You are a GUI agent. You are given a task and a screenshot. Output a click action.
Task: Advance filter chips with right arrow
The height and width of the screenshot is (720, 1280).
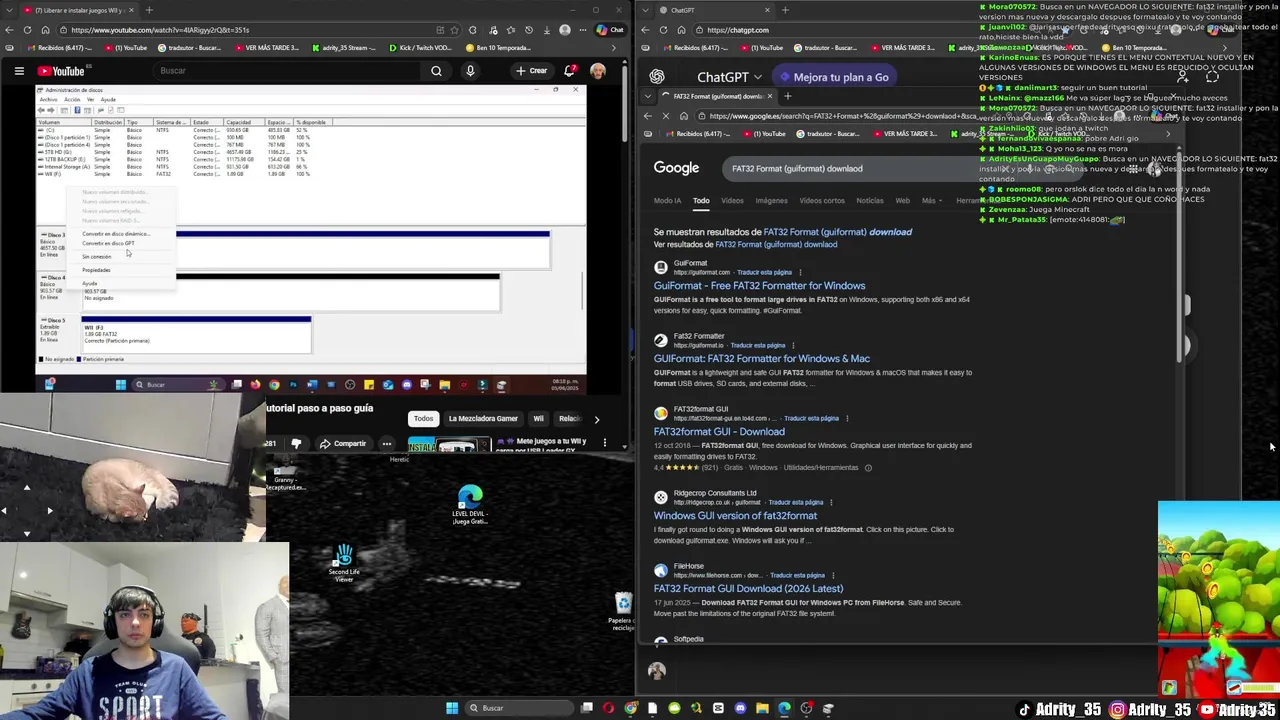[597, 419]
